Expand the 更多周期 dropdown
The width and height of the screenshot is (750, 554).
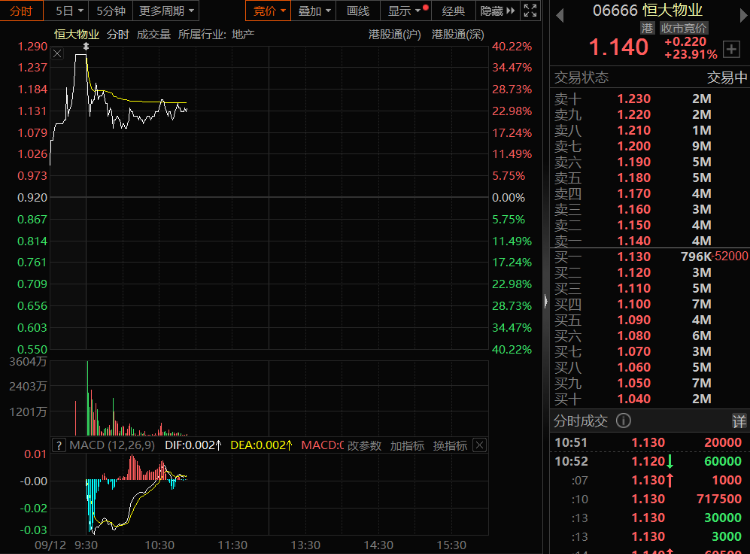coord(166,11)
